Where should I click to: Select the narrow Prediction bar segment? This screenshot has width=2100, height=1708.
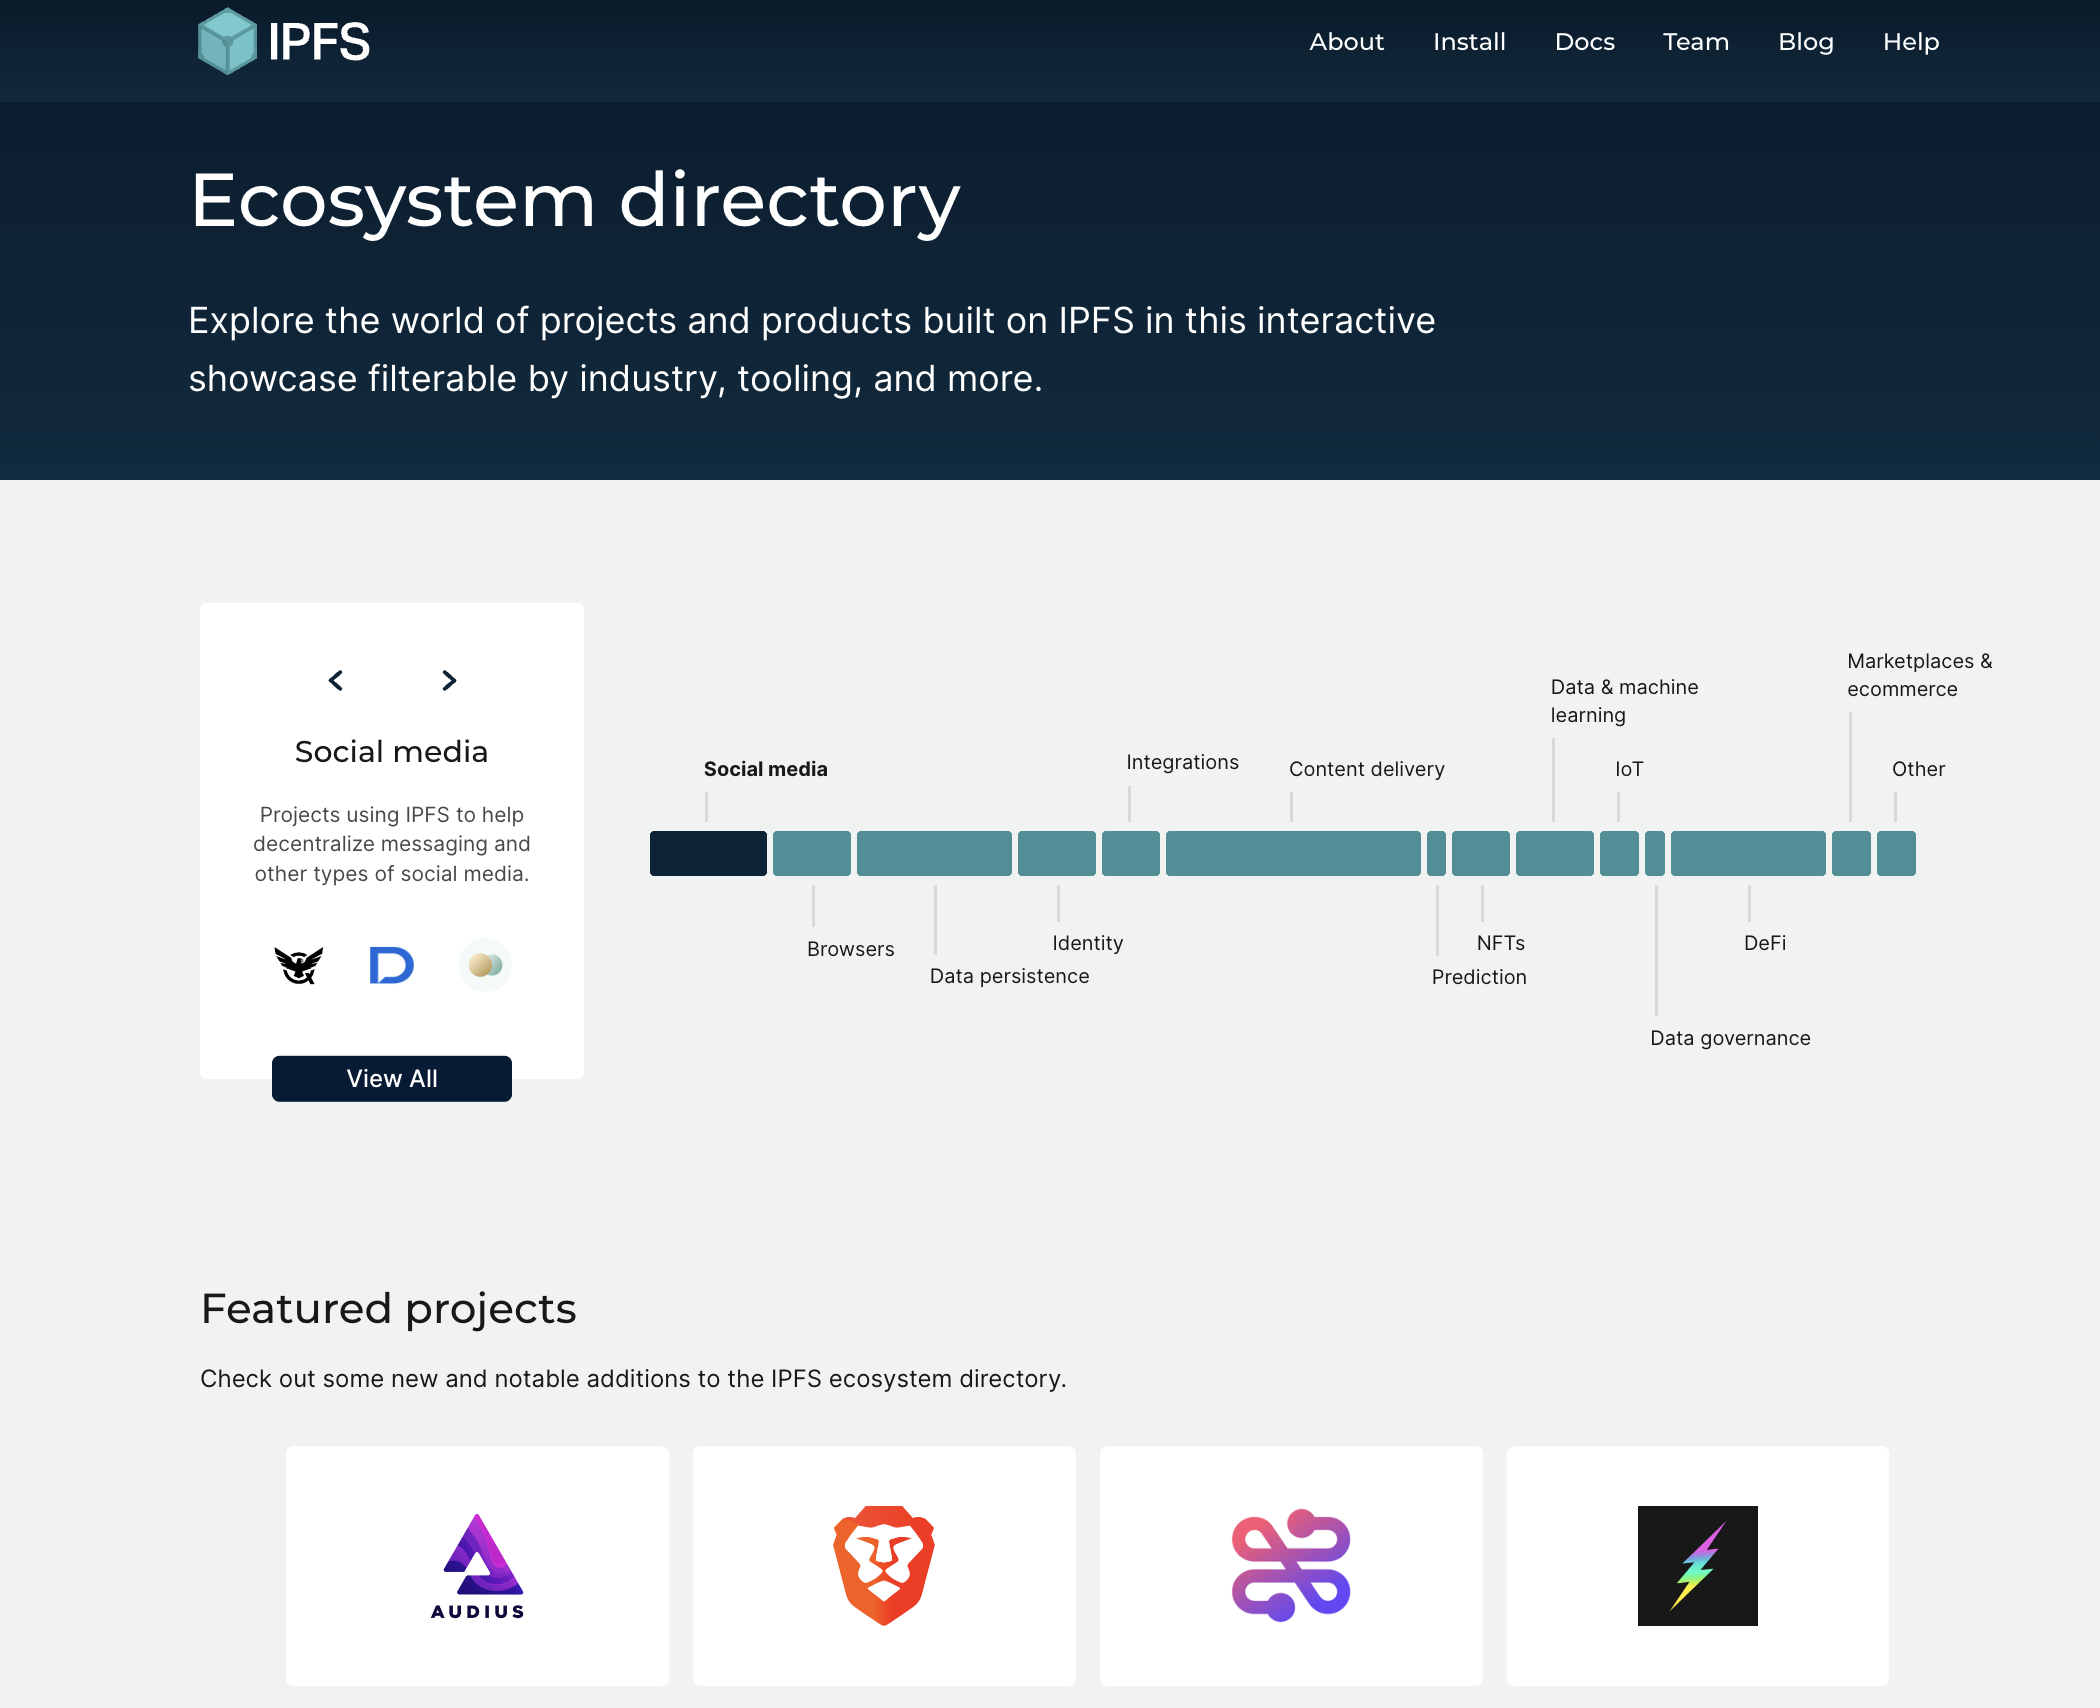coord(1436,853)
